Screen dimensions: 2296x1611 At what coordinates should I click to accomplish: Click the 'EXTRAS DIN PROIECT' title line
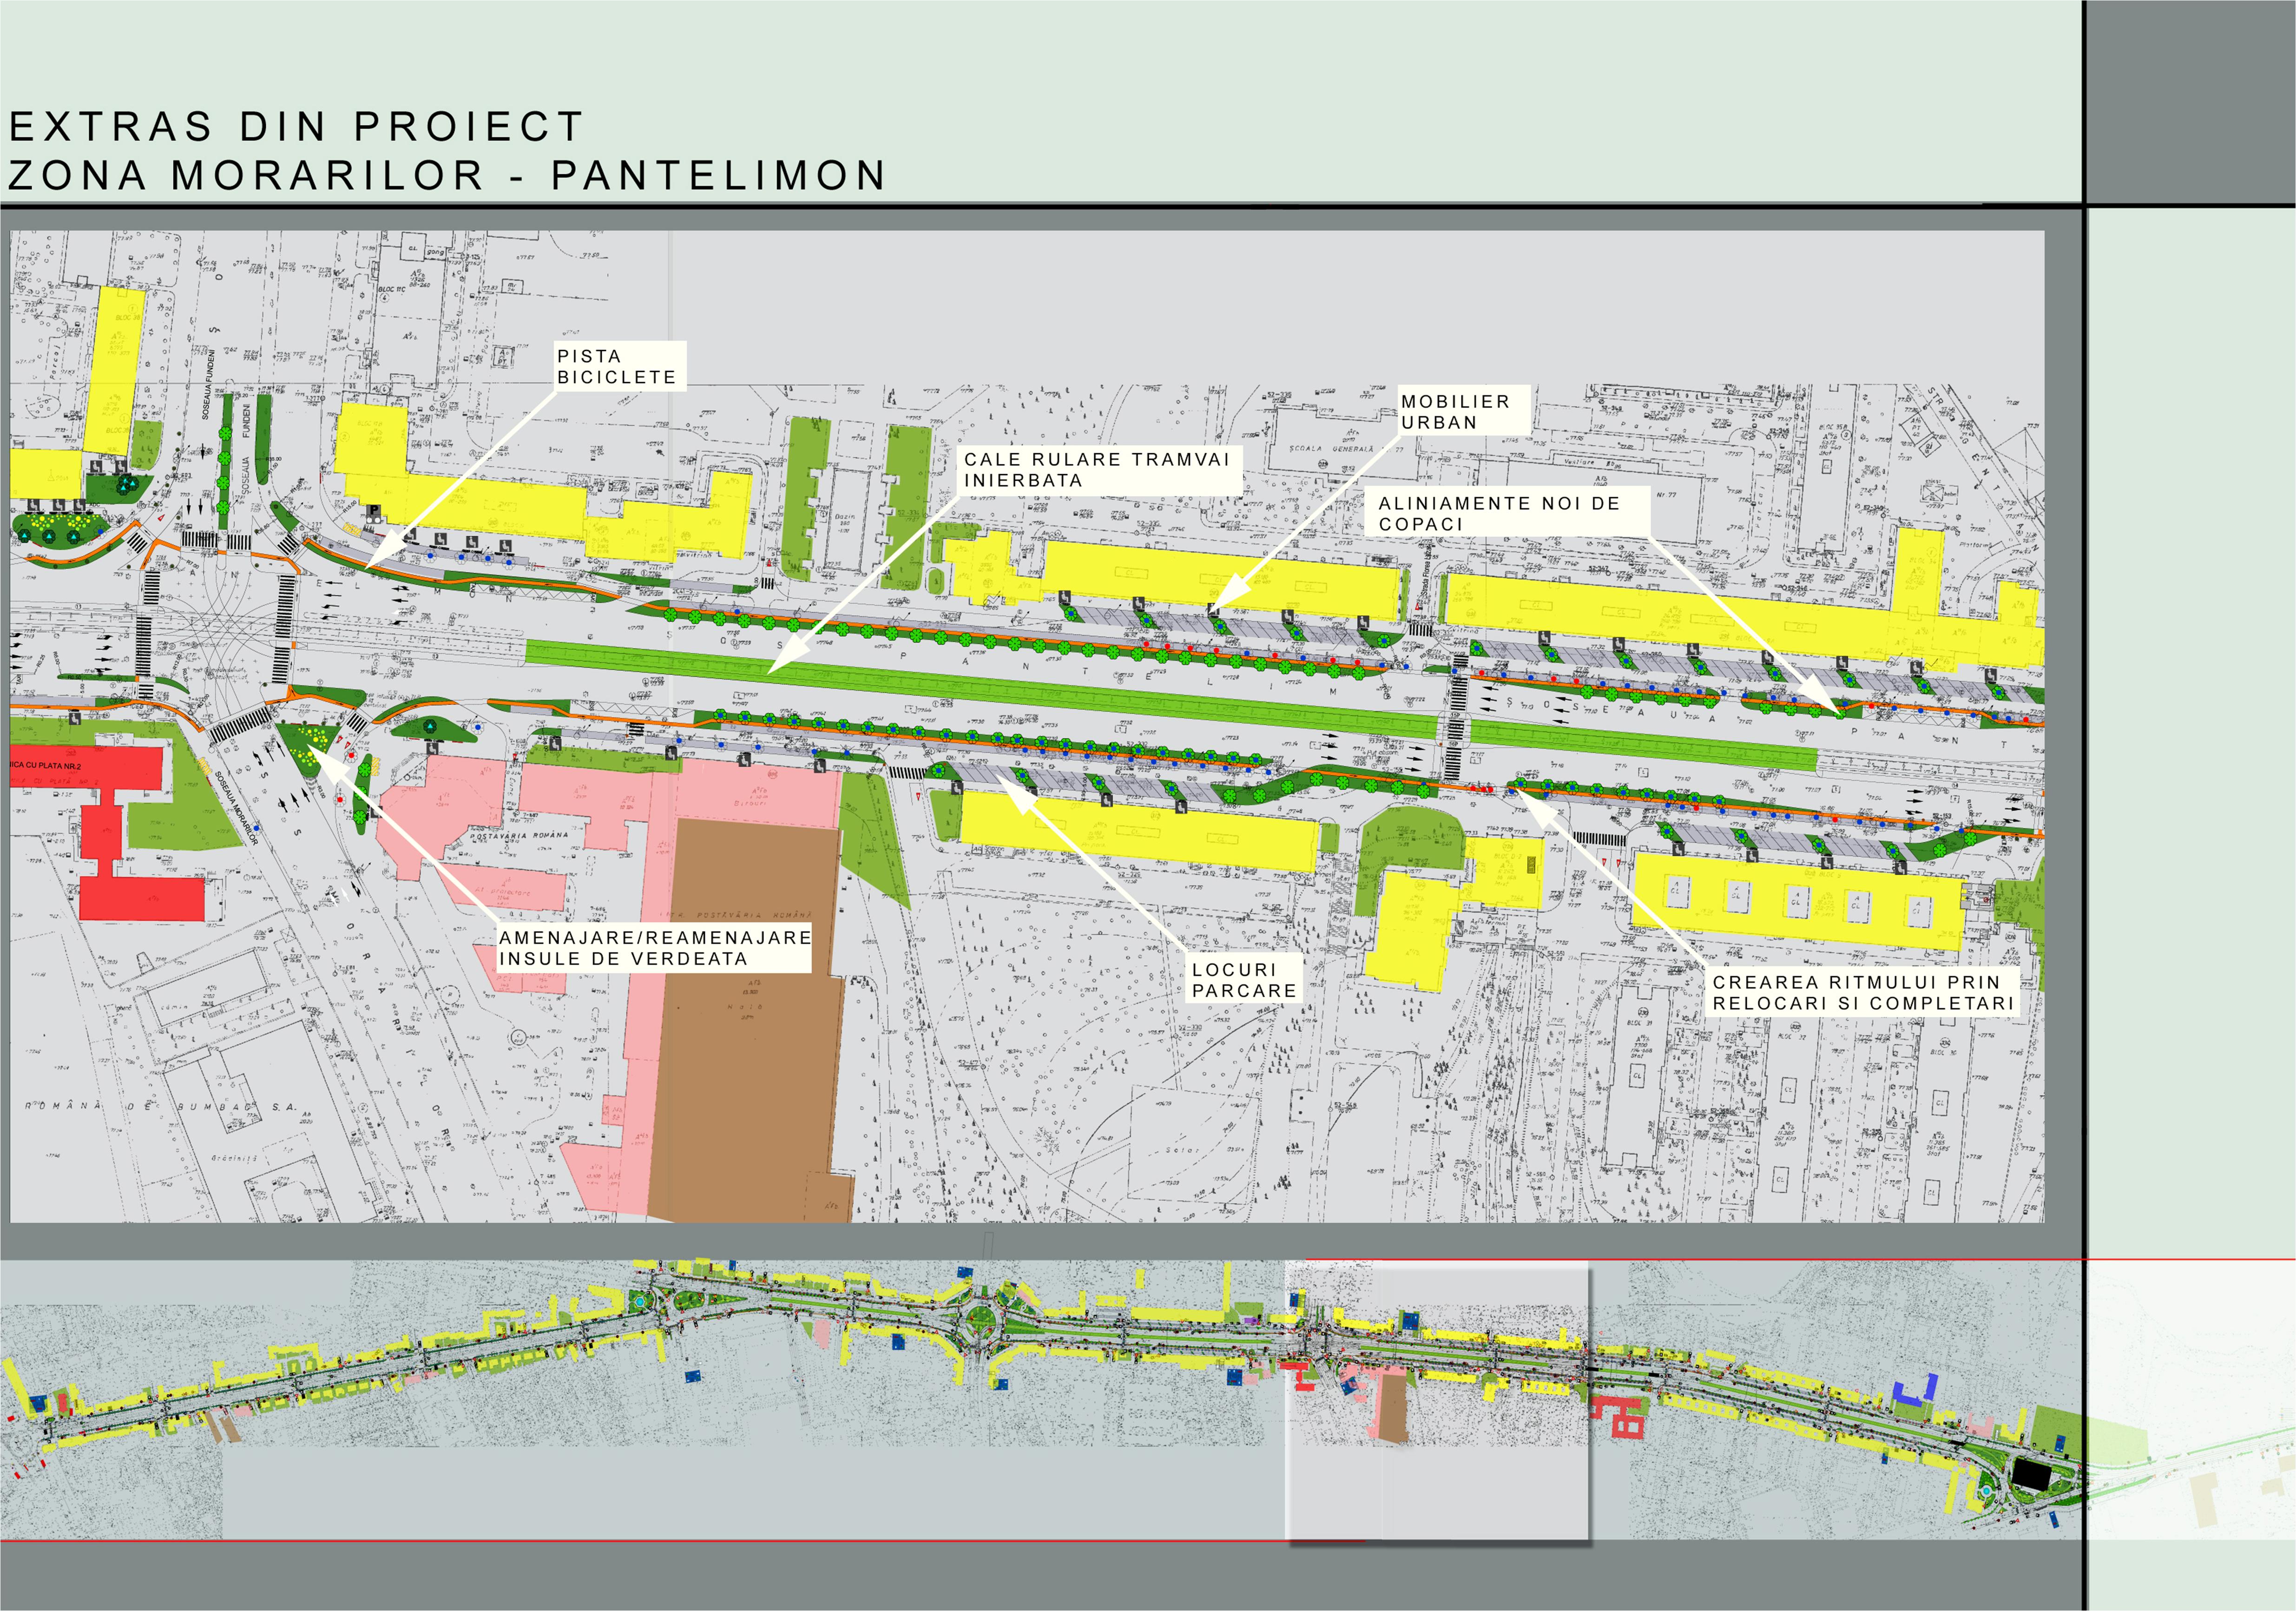pyautogui.click(x=296, y=127)
